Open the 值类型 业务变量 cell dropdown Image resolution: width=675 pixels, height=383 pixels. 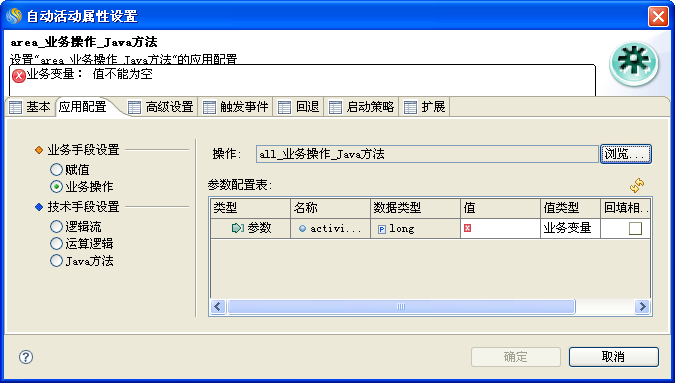point(570,228)
